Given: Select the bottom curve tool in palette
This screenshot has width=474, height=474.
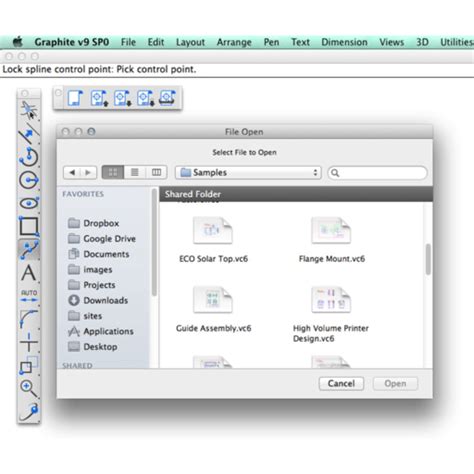Looking at the screenshot, I should 29,411.
